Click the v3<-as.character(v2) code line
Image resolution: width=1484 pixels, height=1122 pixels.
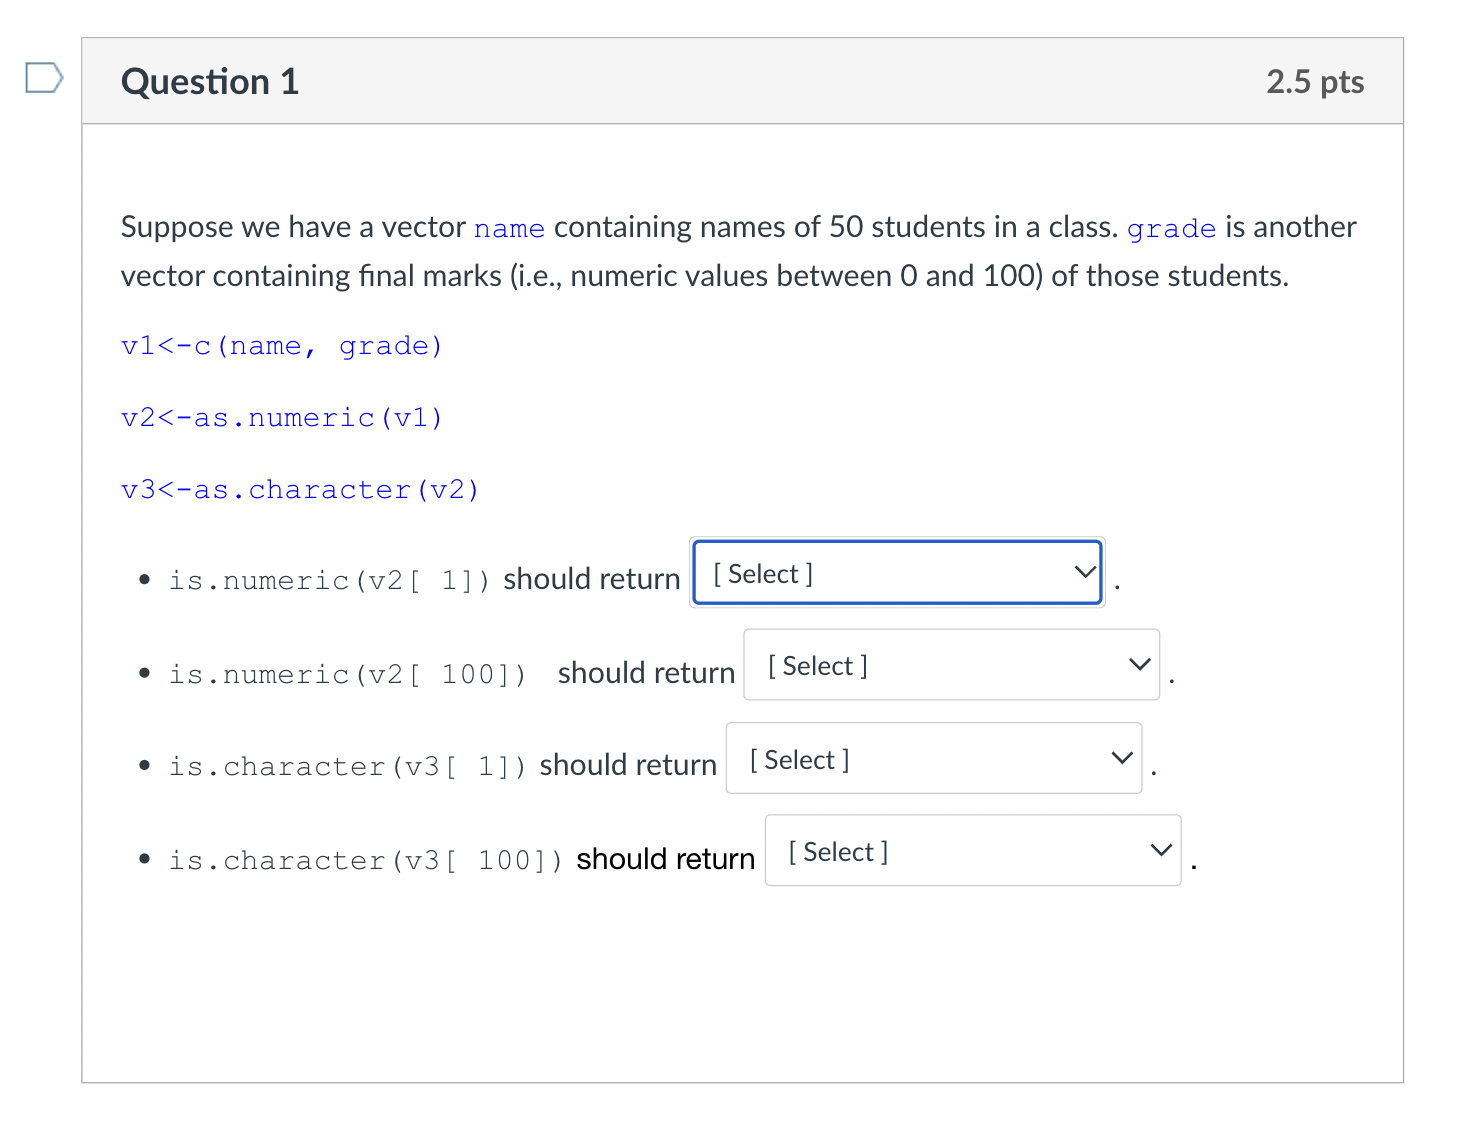tap(299, 490)
